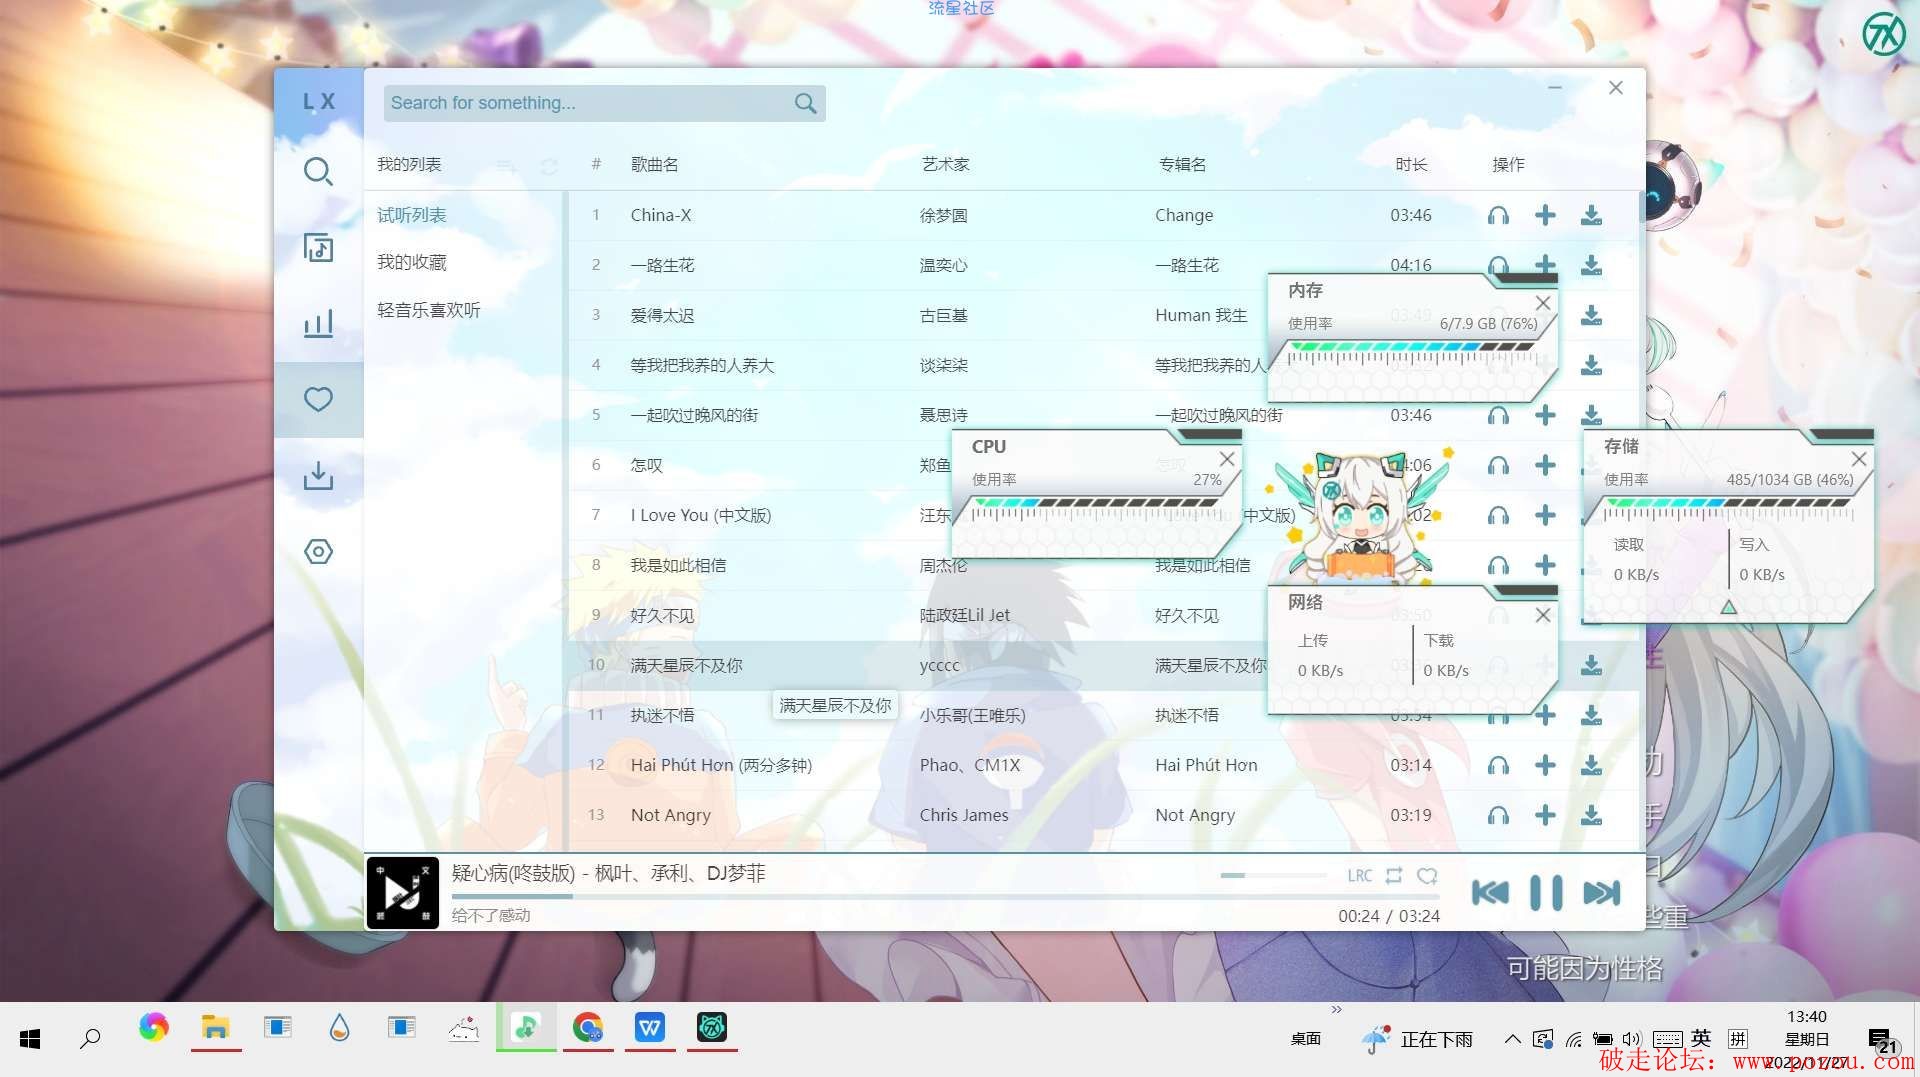Download Hai Phút Hơn
The width and height of the screenshot is (1920, 1077).
click(1591, 765)
